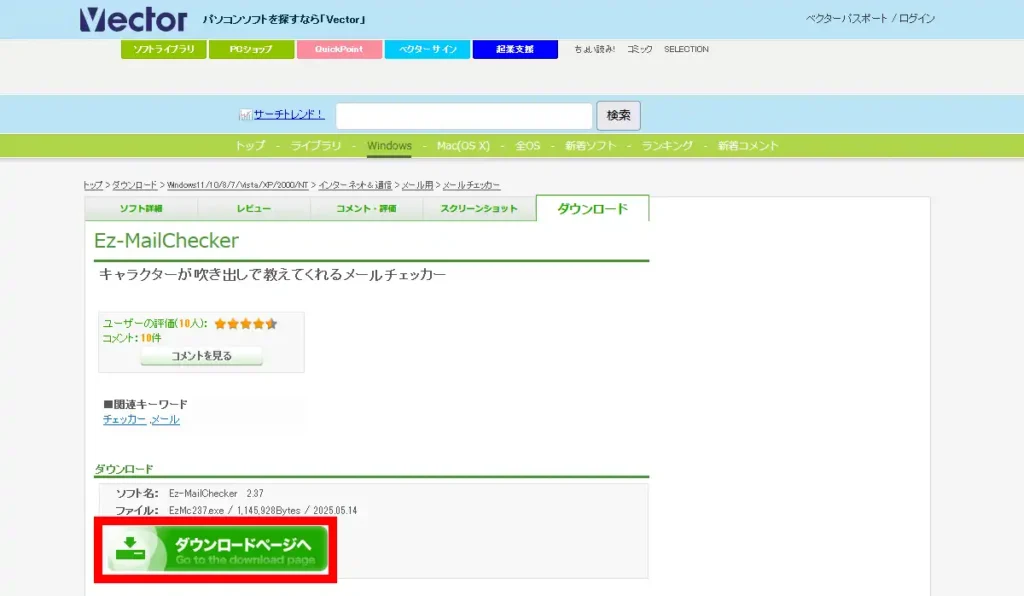Select the ダウンロード tab
The height and width of the screenshot is (596, 1024).
(x=592, y=208)
